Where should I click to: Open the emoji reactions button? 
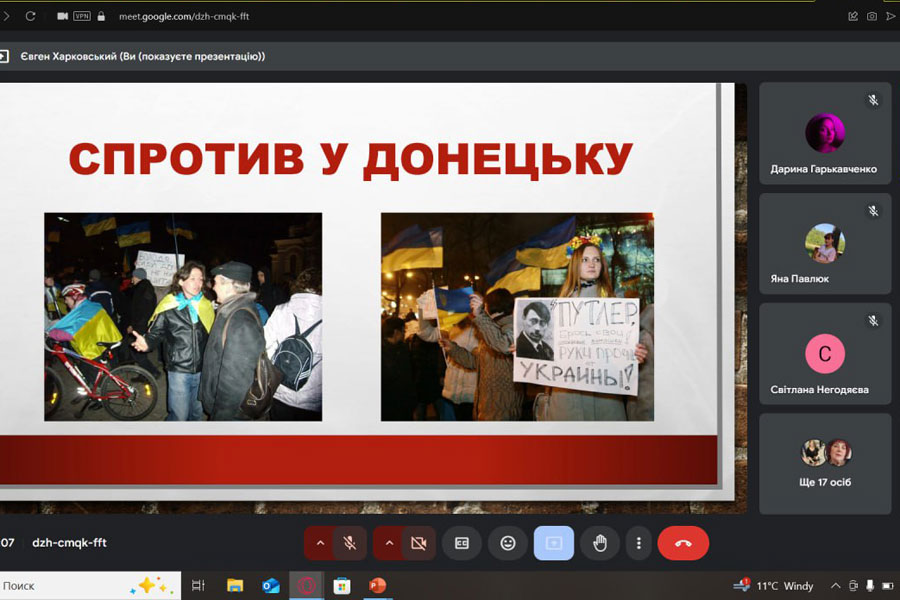point(508,543)
